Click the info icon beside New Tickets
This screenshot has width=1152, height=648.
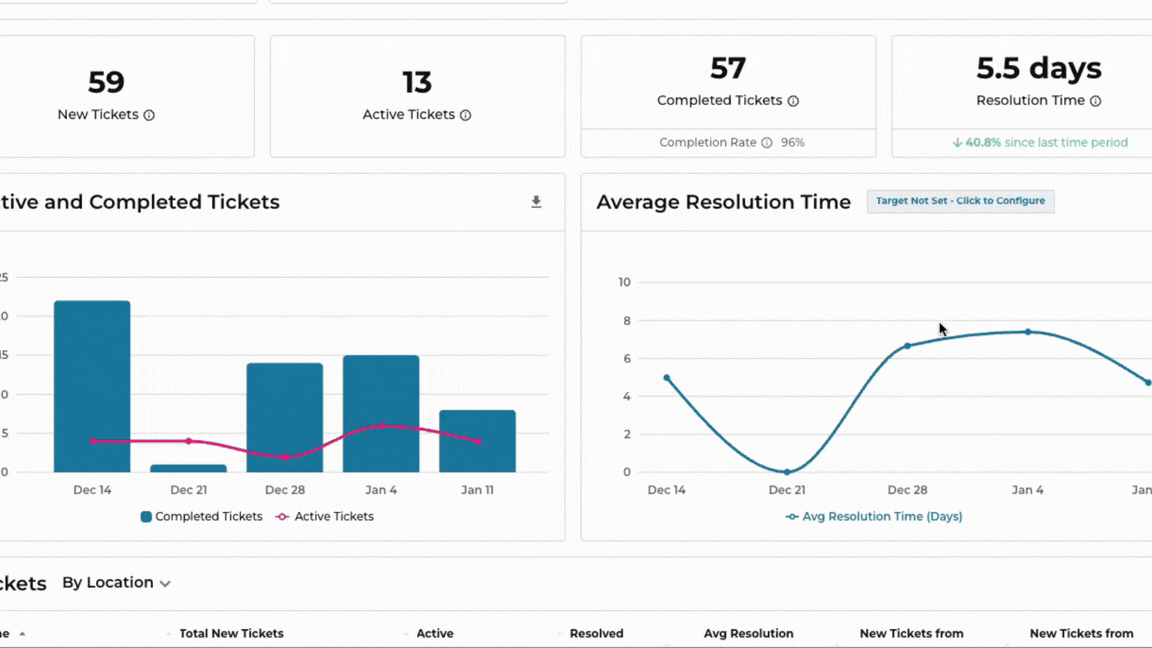(149, 115)
